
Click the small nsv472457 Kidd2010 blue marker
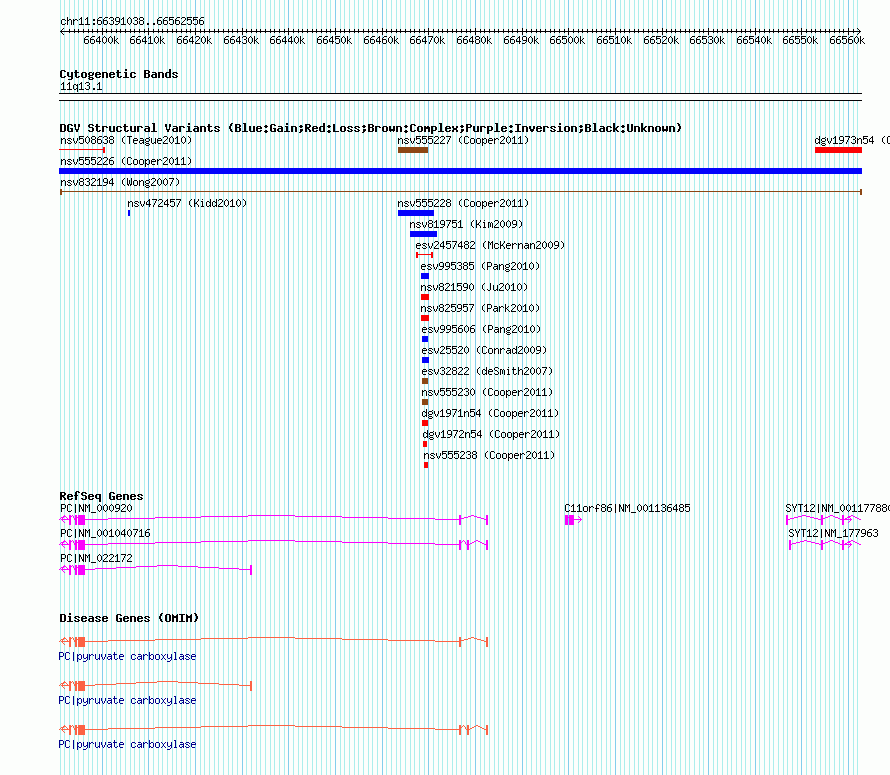click(x=129, y=213)
